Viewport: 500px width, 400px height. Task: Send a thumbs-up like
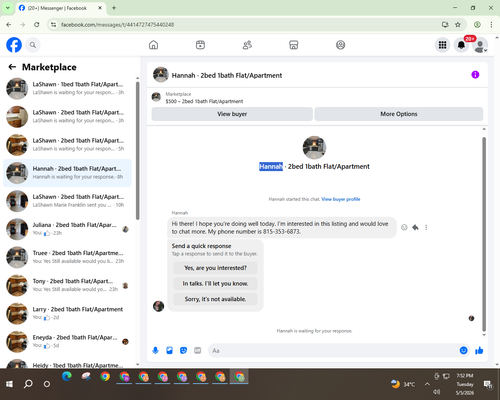tap(479, 350)
